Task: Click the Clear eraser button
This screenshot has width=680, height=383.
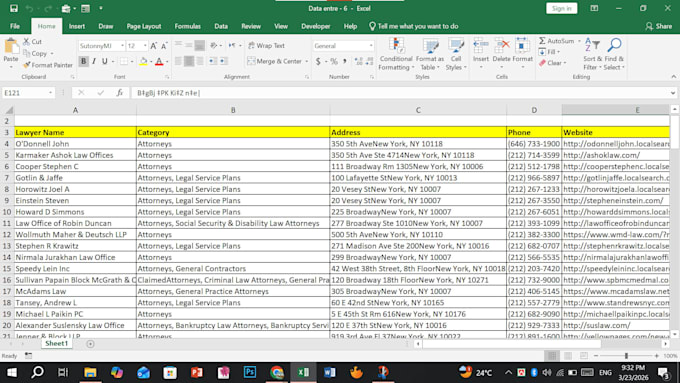Action: click(x=552, y=63)
